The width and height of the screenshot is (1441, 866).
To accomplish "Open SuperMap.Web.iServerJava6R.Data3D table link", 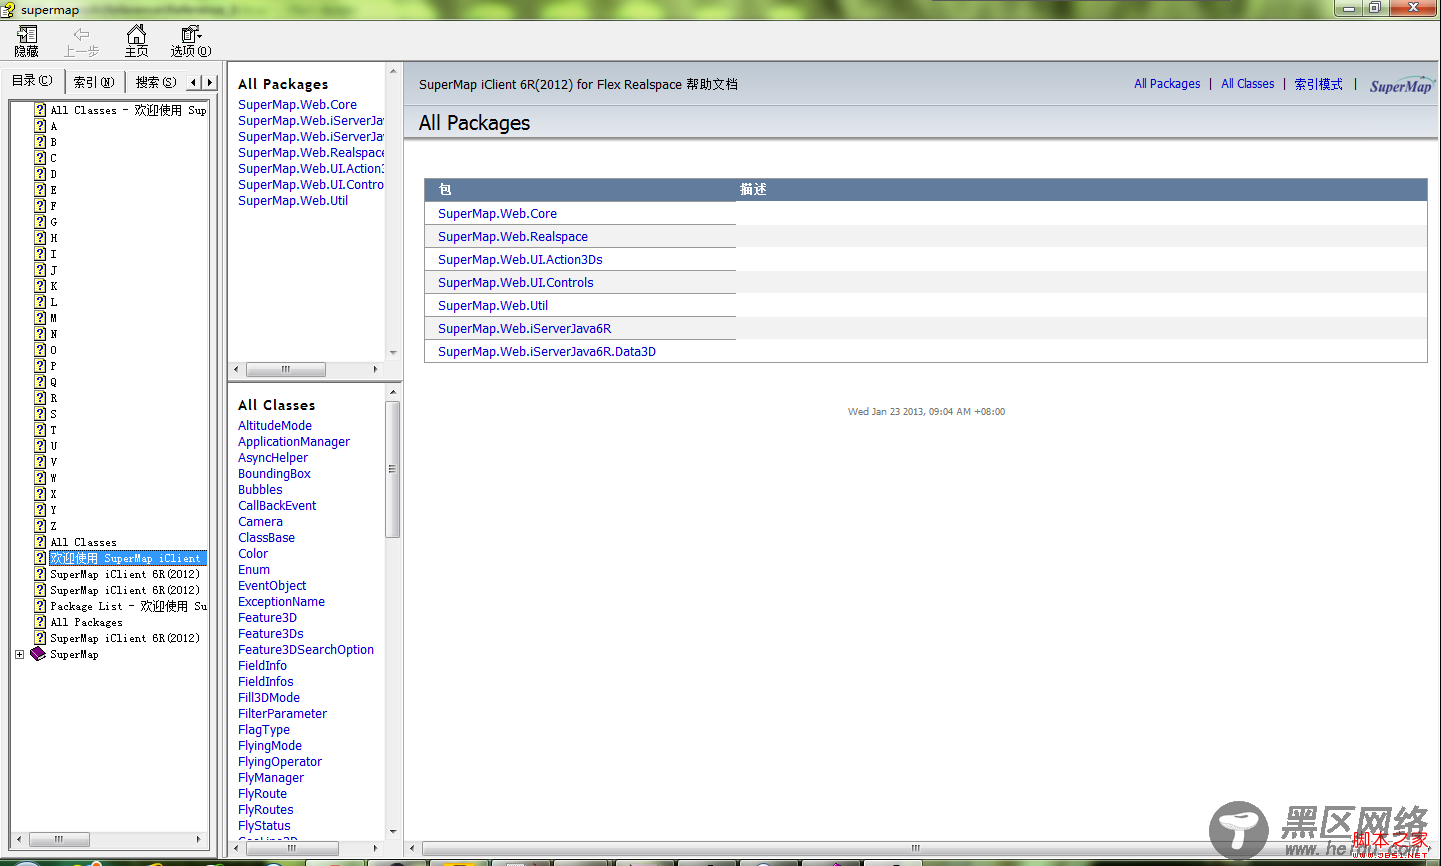I will [547, 352].
